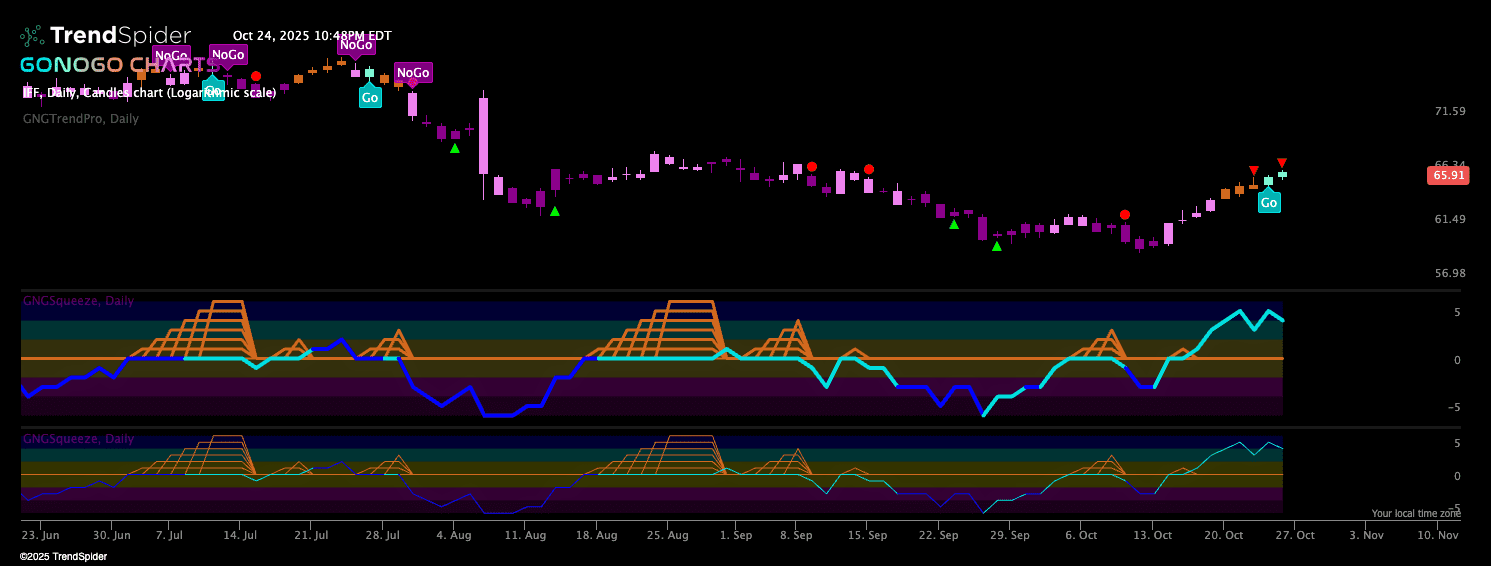
Task: Click the 21. Jul date label
Action: tap(312, 535)
